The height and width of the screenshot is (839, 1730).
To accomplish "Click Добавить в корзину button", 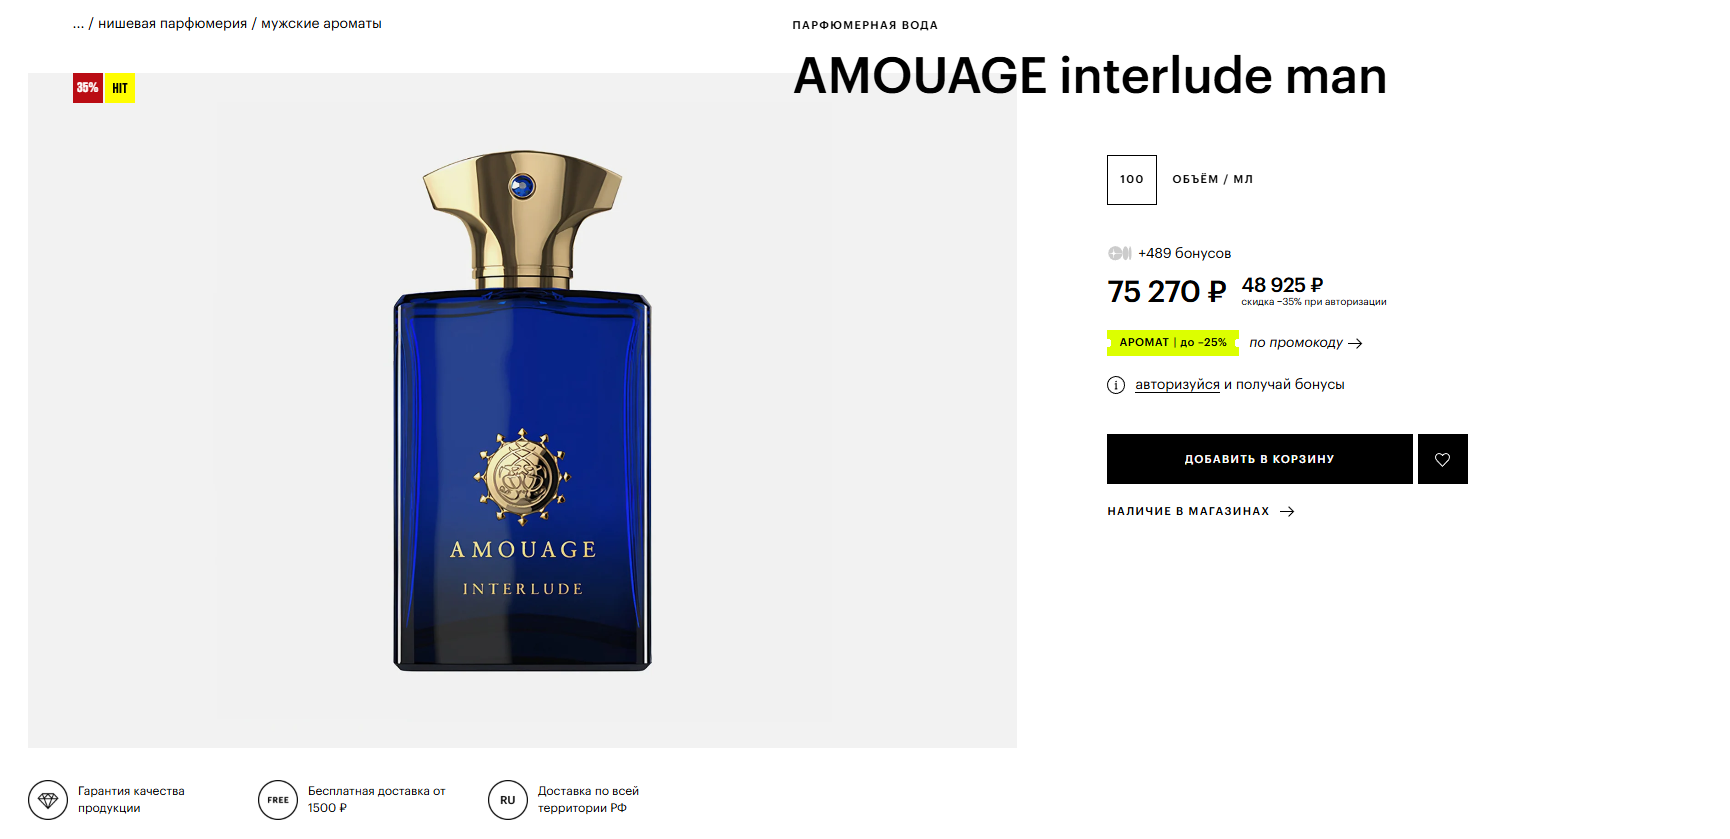I will [1260, 459].
